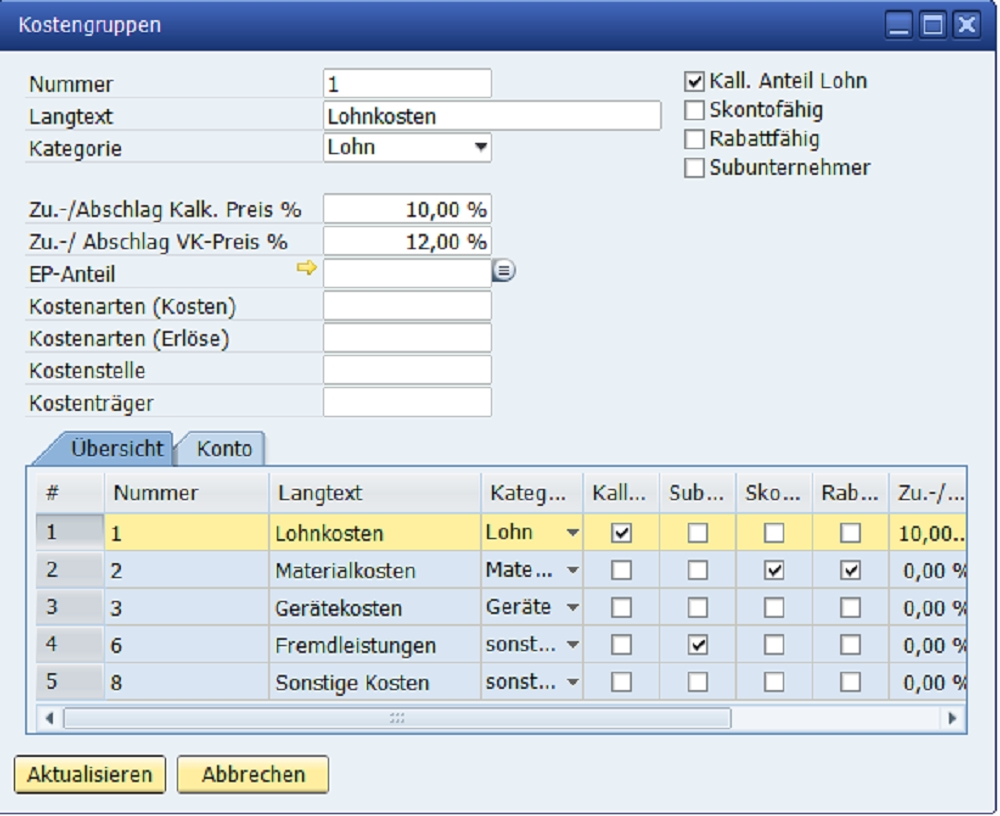Click the Langtext field containing Lohnkosten

pyautogui.click(x=492, y=116)
